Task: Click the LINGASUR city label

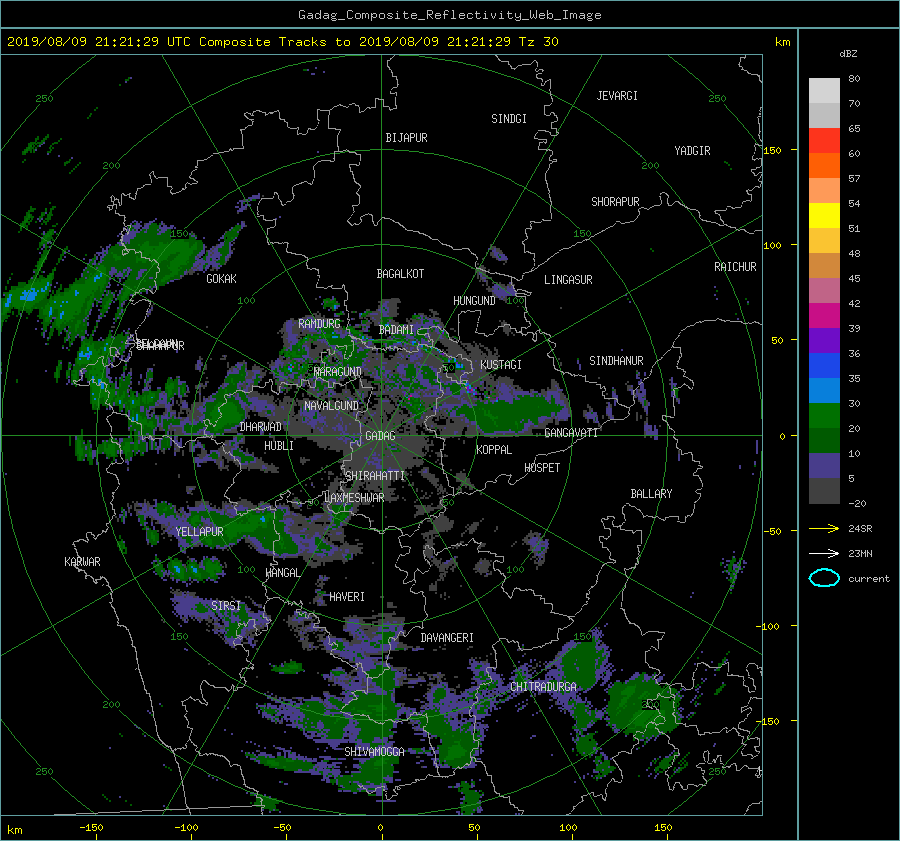Action: tap(568, 280)
